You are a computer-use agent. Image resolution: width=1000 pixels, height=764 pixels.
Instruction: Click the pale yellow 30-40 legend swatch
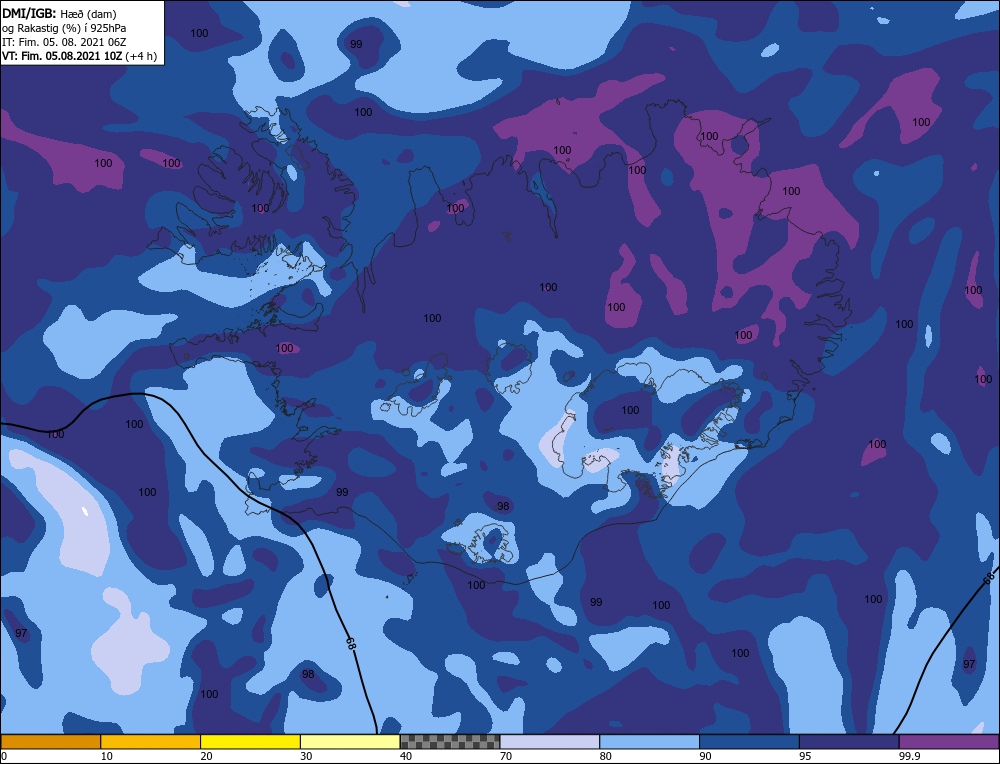[x=350, y=742]
